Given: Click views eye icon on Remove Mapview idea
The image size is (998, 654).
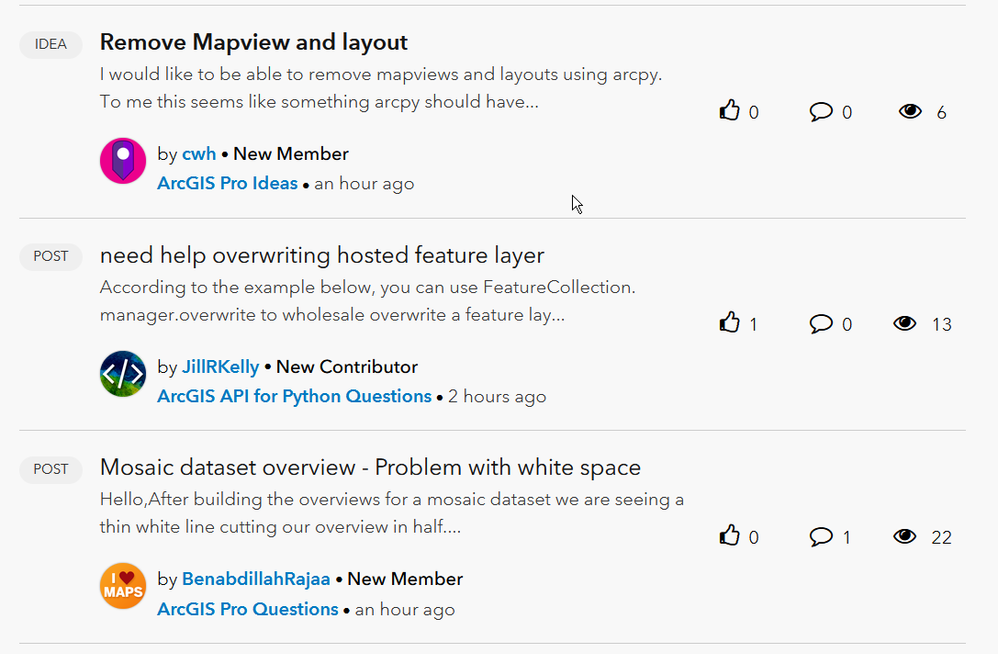Looking at the screenshot, I should [910, 111].
